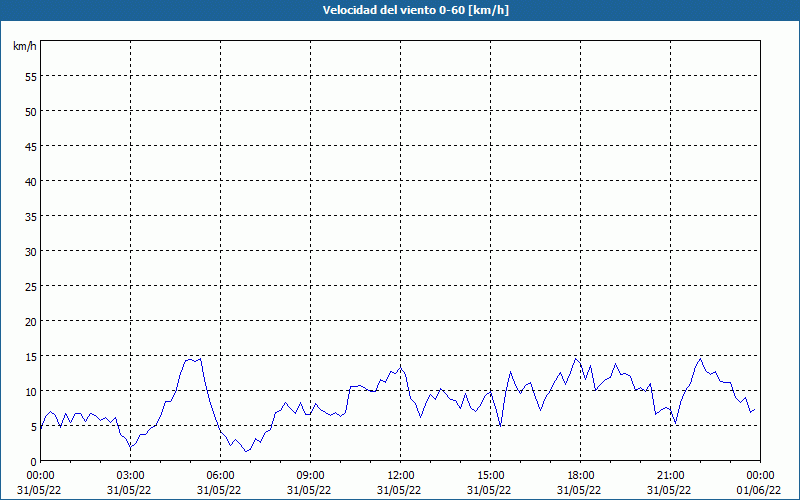Click the '06:00' time axis label
The width and height of the screenshot is (800, 500).
[220, 476]
